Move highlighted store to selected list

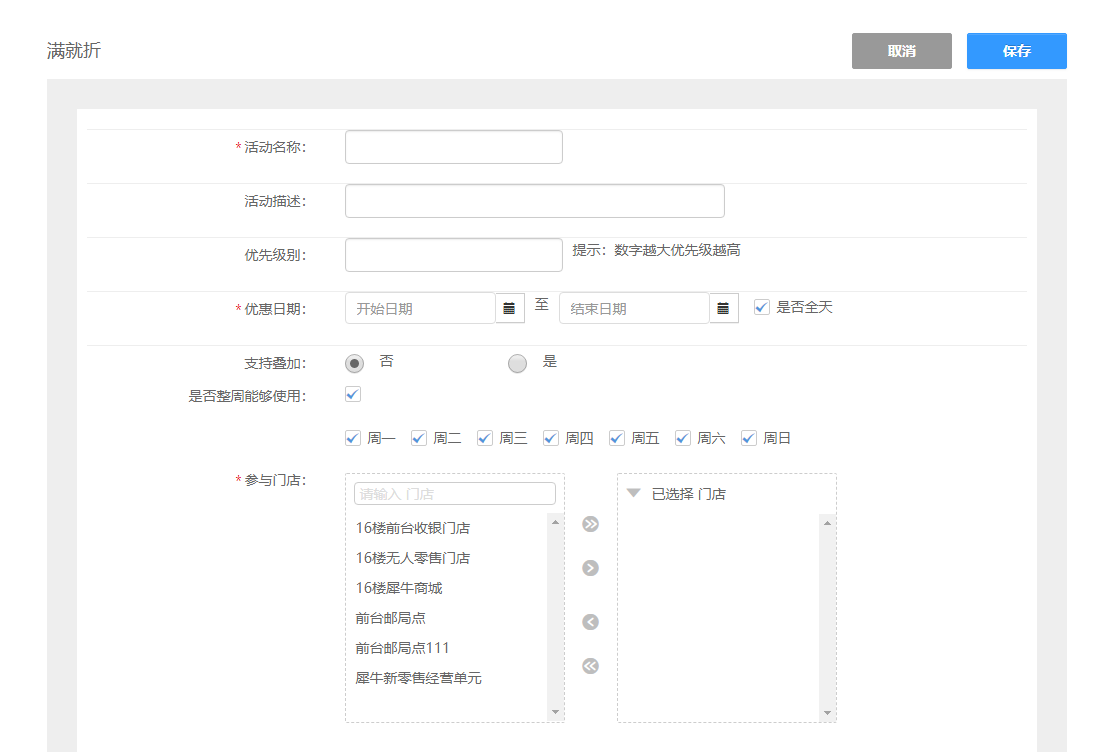point(590,568)
